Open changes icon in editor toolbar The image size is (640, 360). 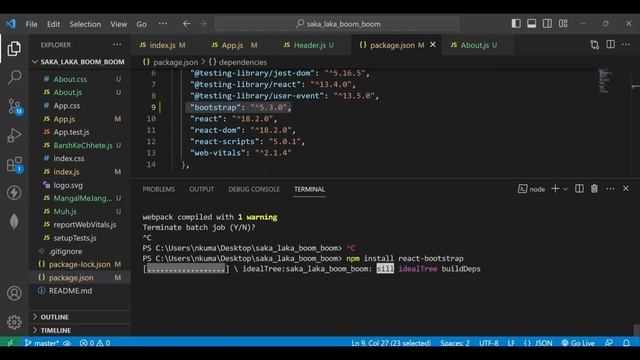coord(595,45)
